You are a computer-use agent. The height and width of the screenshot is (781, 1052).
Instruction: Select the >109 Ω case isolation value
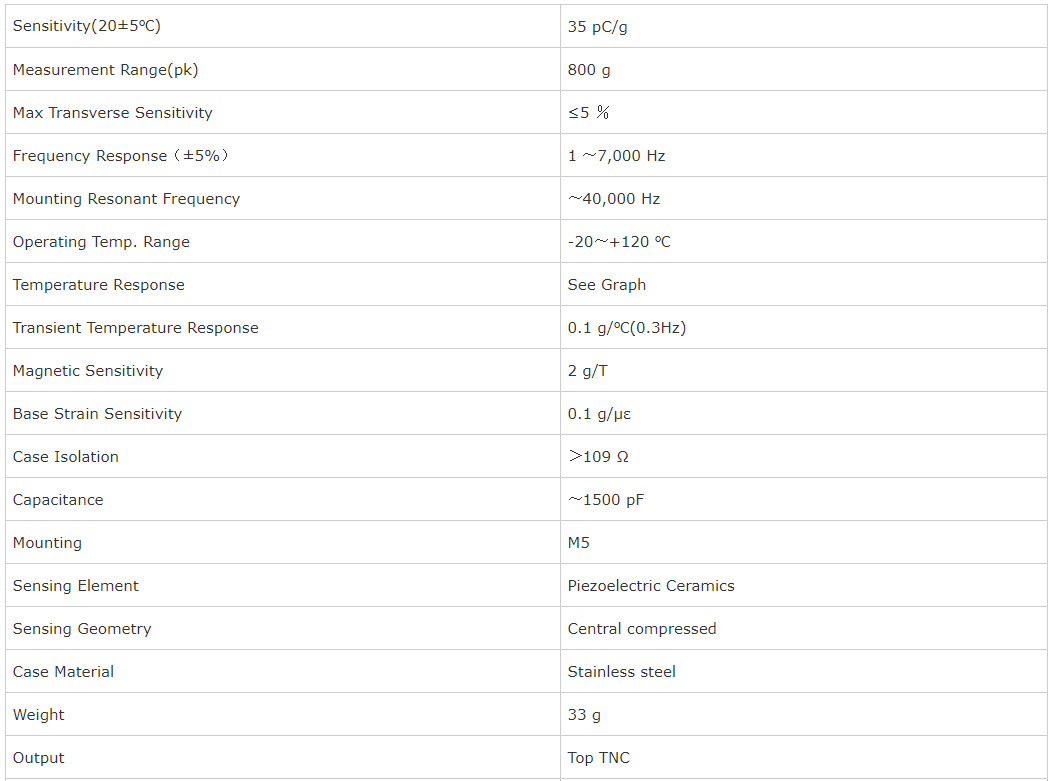(598, 456)
